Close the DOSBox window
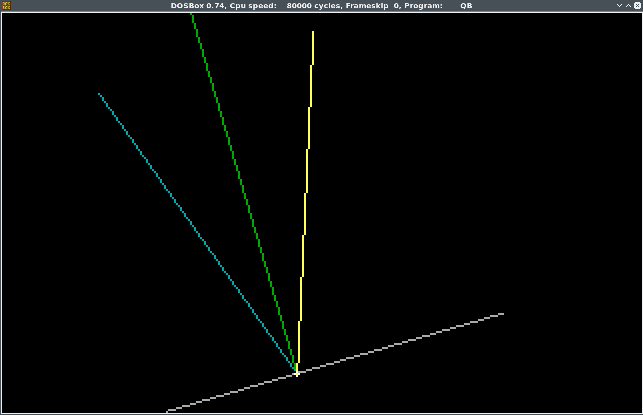The width and height of the screenshot is (643, 415). pos(636,5)
